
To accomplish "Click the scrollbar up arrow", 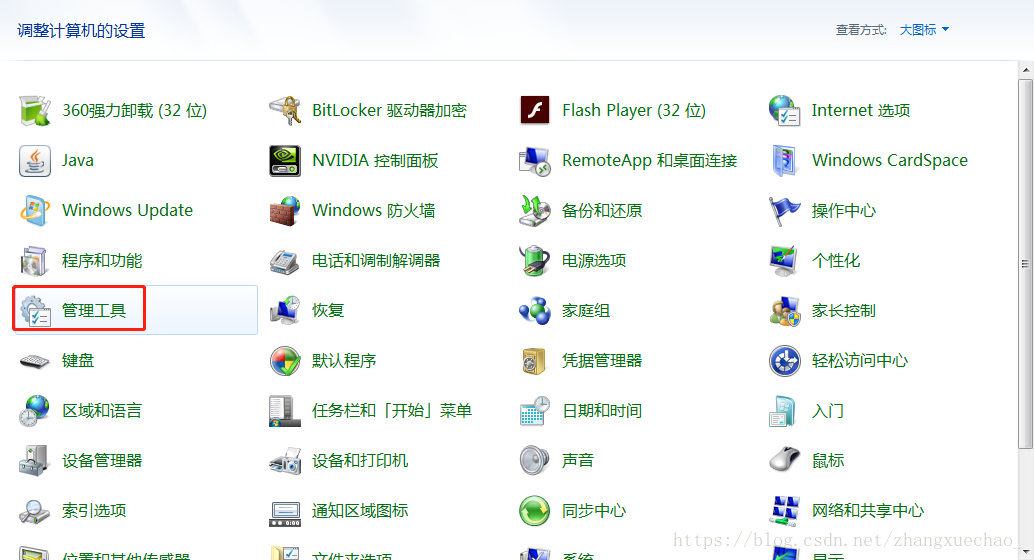I will pos(1025,69).
